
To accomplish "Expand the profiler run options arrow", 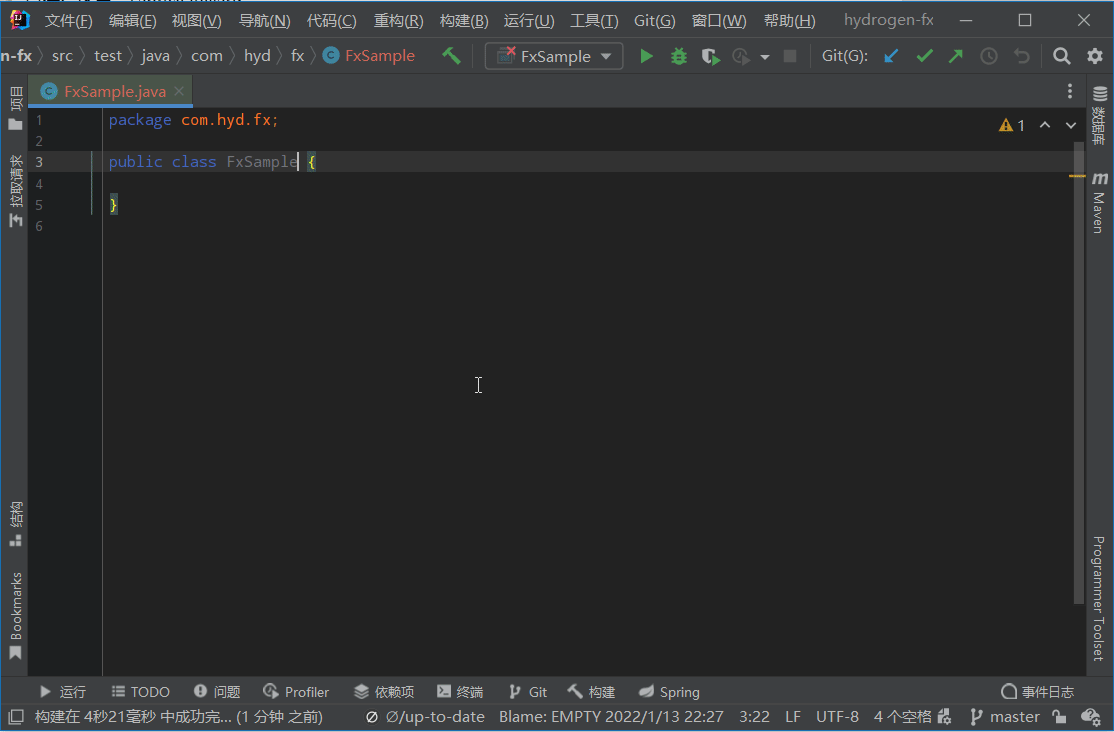I will pyautogui.click(x=765, y=57).
